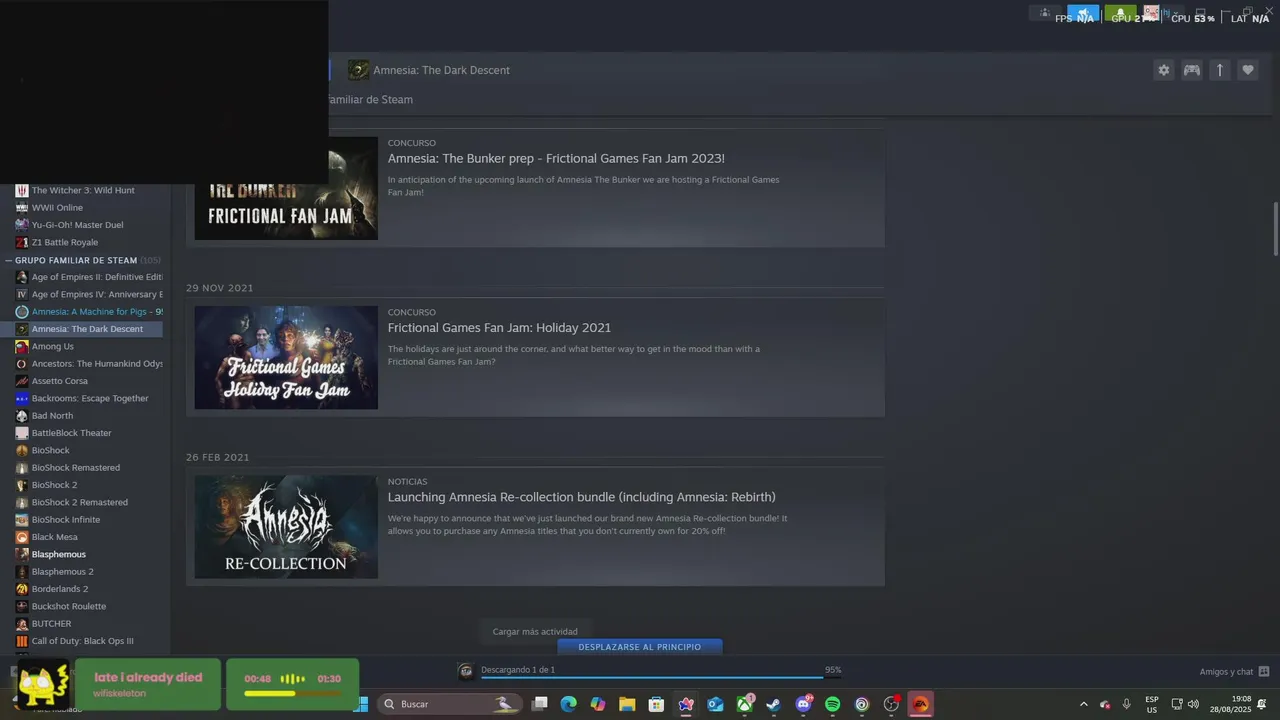Click 26 FEB 2021 date label
Viewport: 1280px width, 720px height.
coord(217,457)
